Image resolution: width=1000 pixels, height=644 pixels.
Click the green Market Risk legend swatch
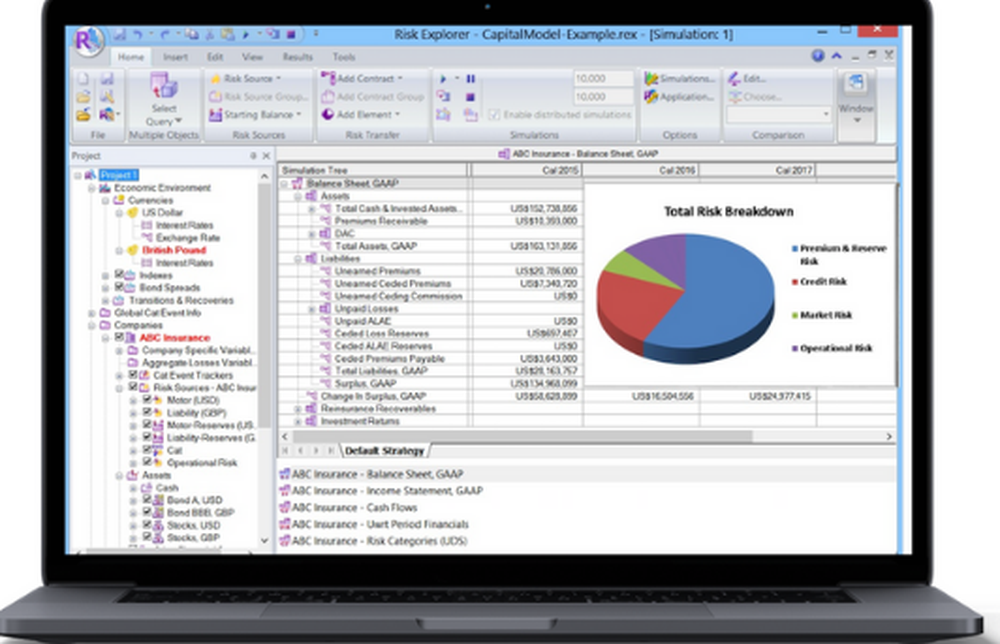click(795, 315)
